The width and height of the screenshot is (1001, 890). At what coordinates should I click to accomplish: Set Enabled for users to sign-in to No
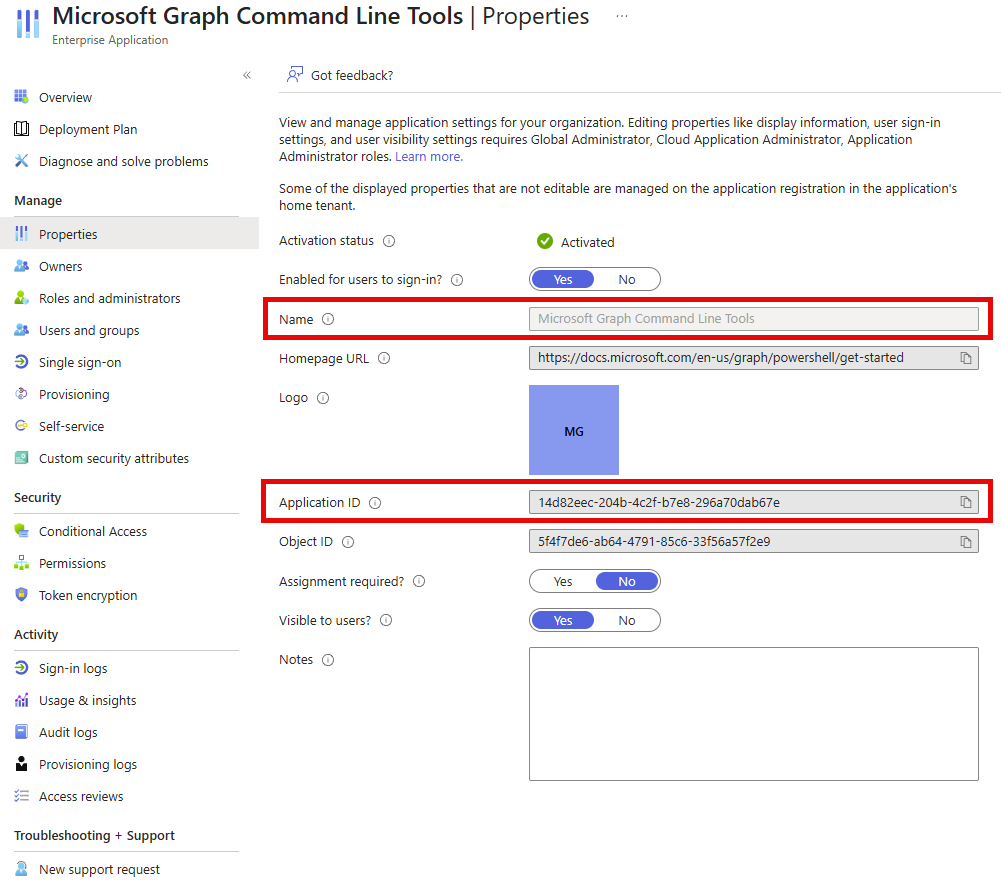point(627,280)
